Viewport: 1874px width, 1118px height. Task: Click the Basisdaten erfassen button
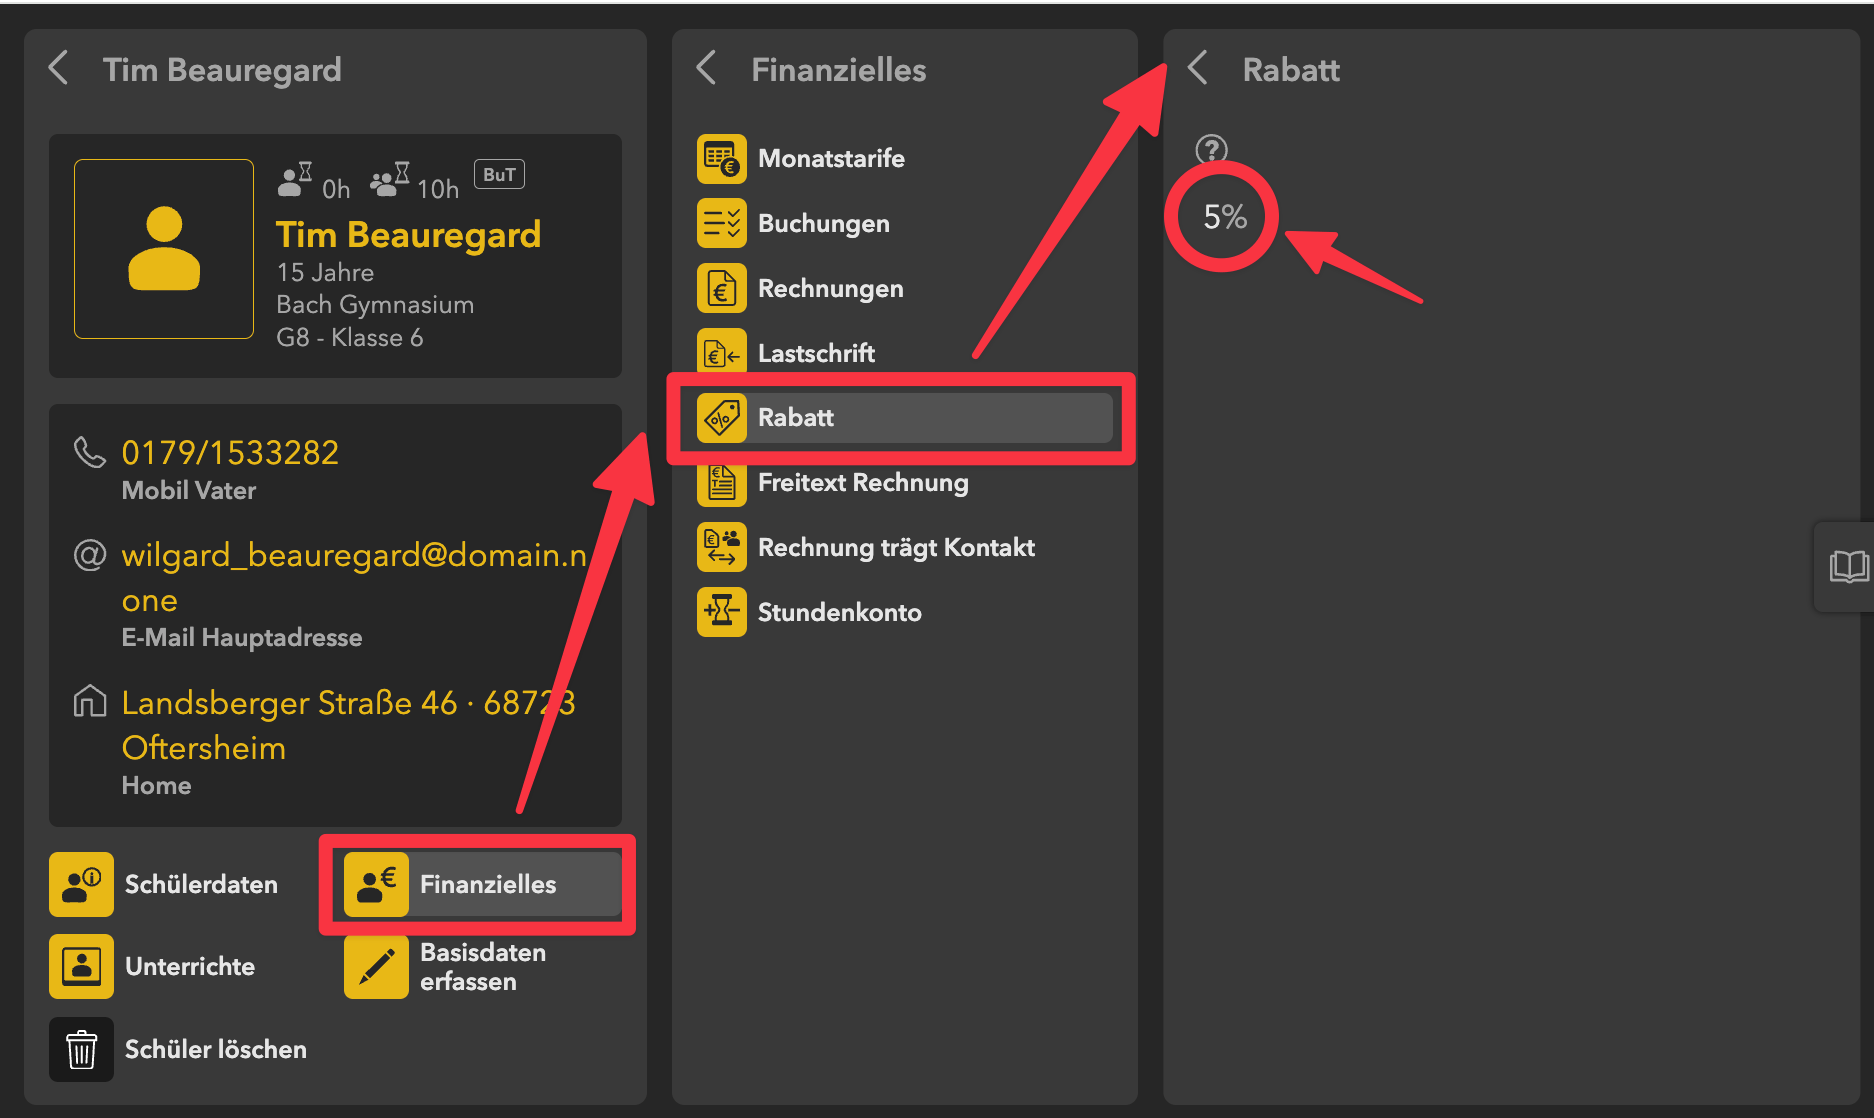[480, 967]
